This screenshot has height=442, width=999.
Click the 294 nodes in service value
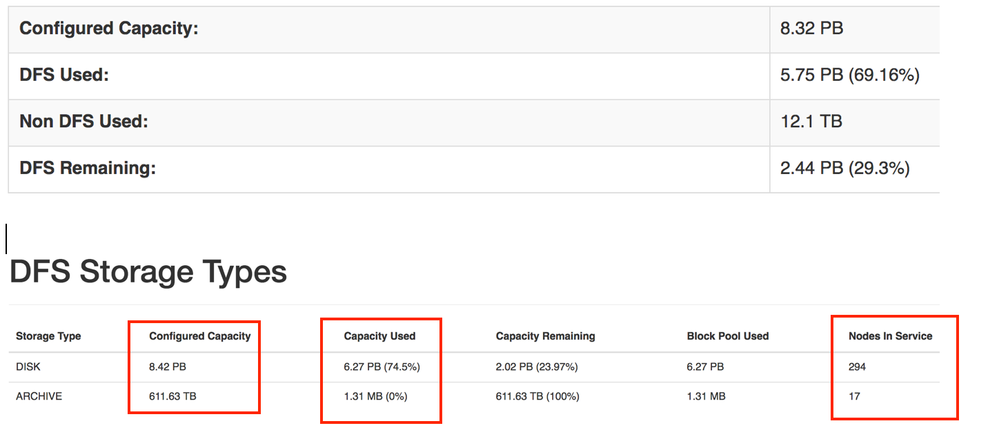tap(856, 367)
